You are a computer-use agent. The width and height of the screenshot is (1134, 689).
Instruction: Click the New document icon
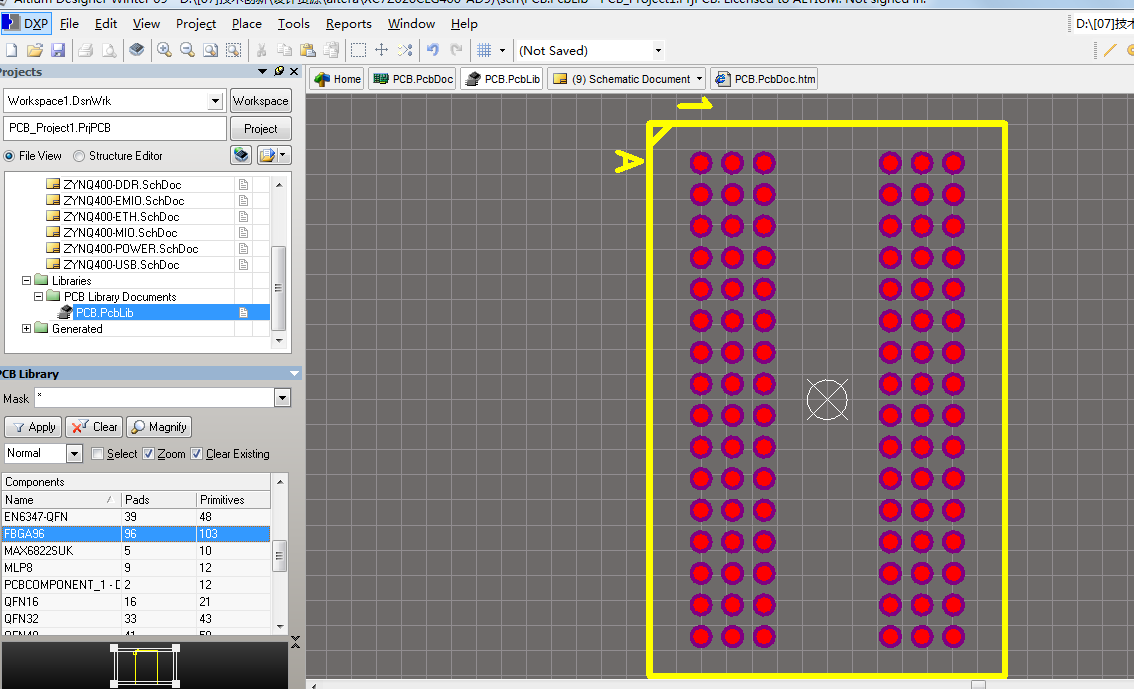[x=12, y=51]
